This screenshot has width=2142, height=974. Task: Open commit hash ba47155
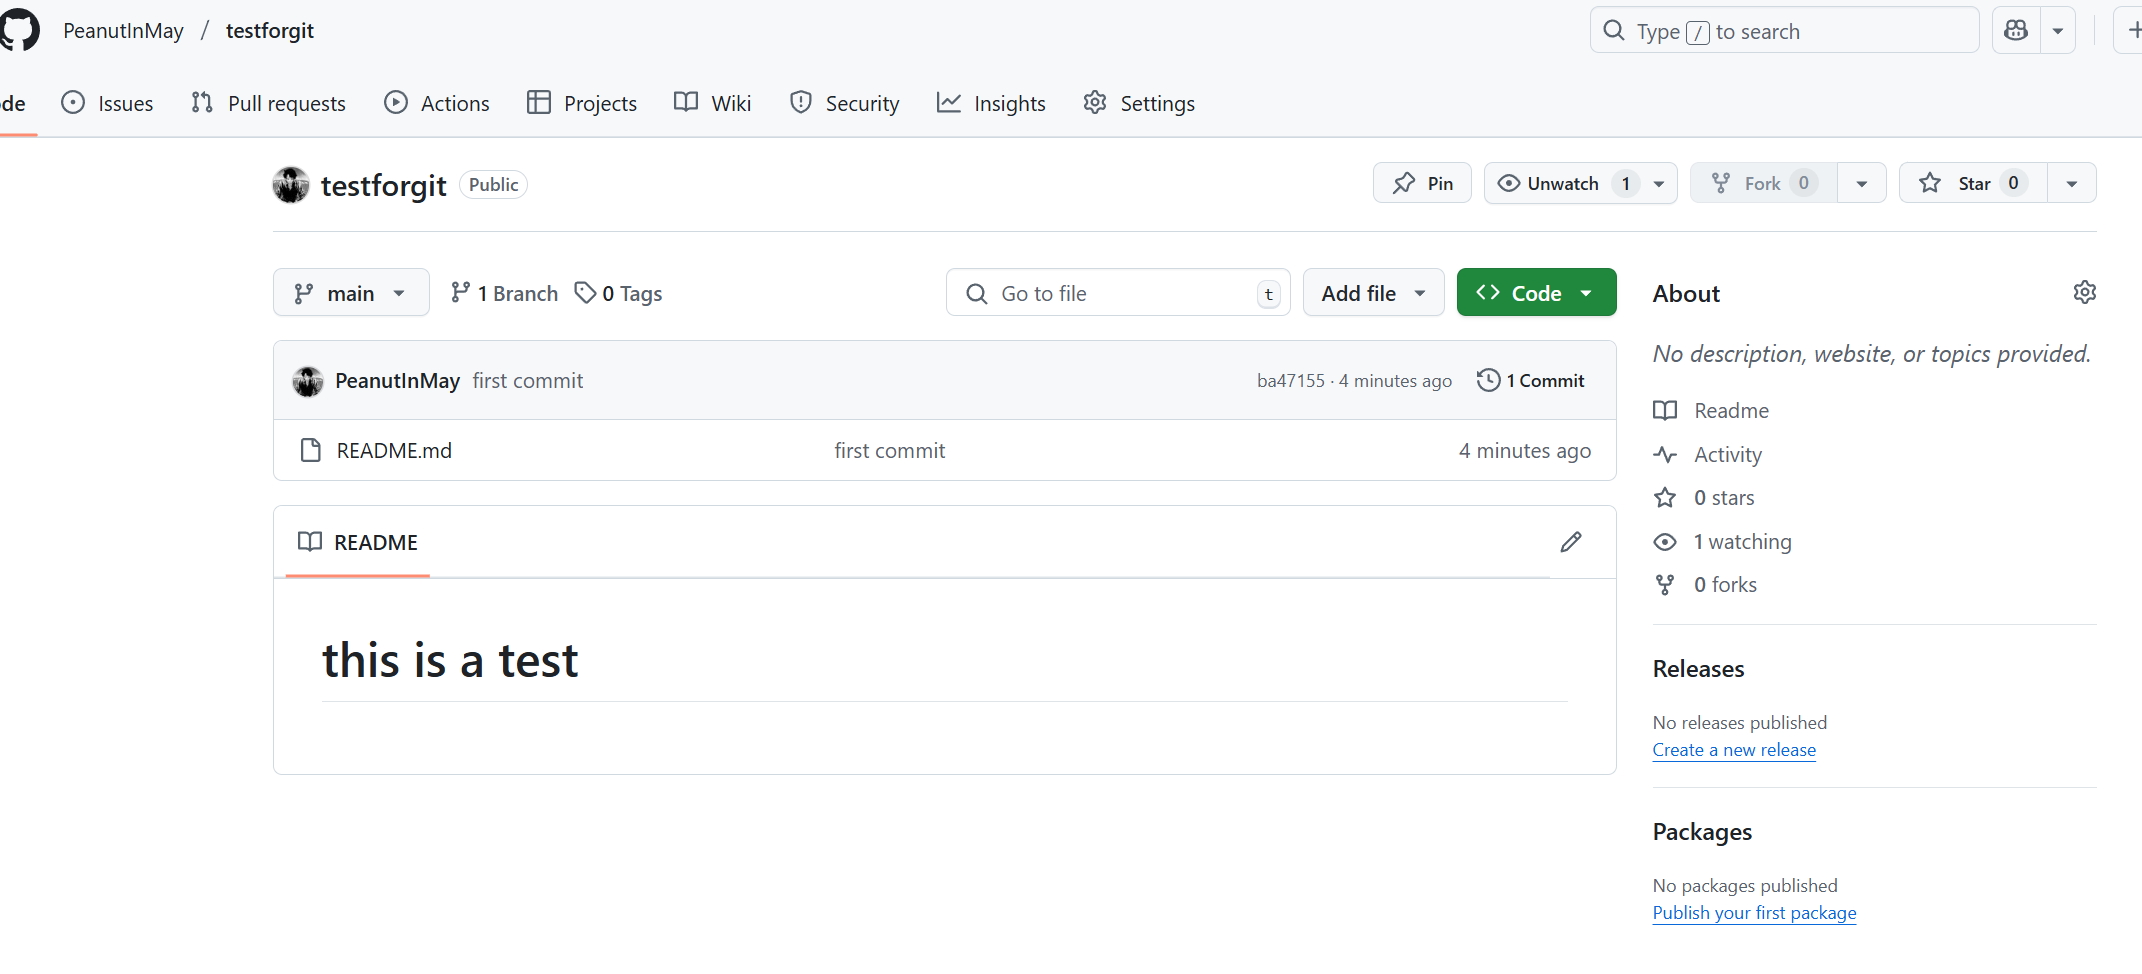(1290, 381)
